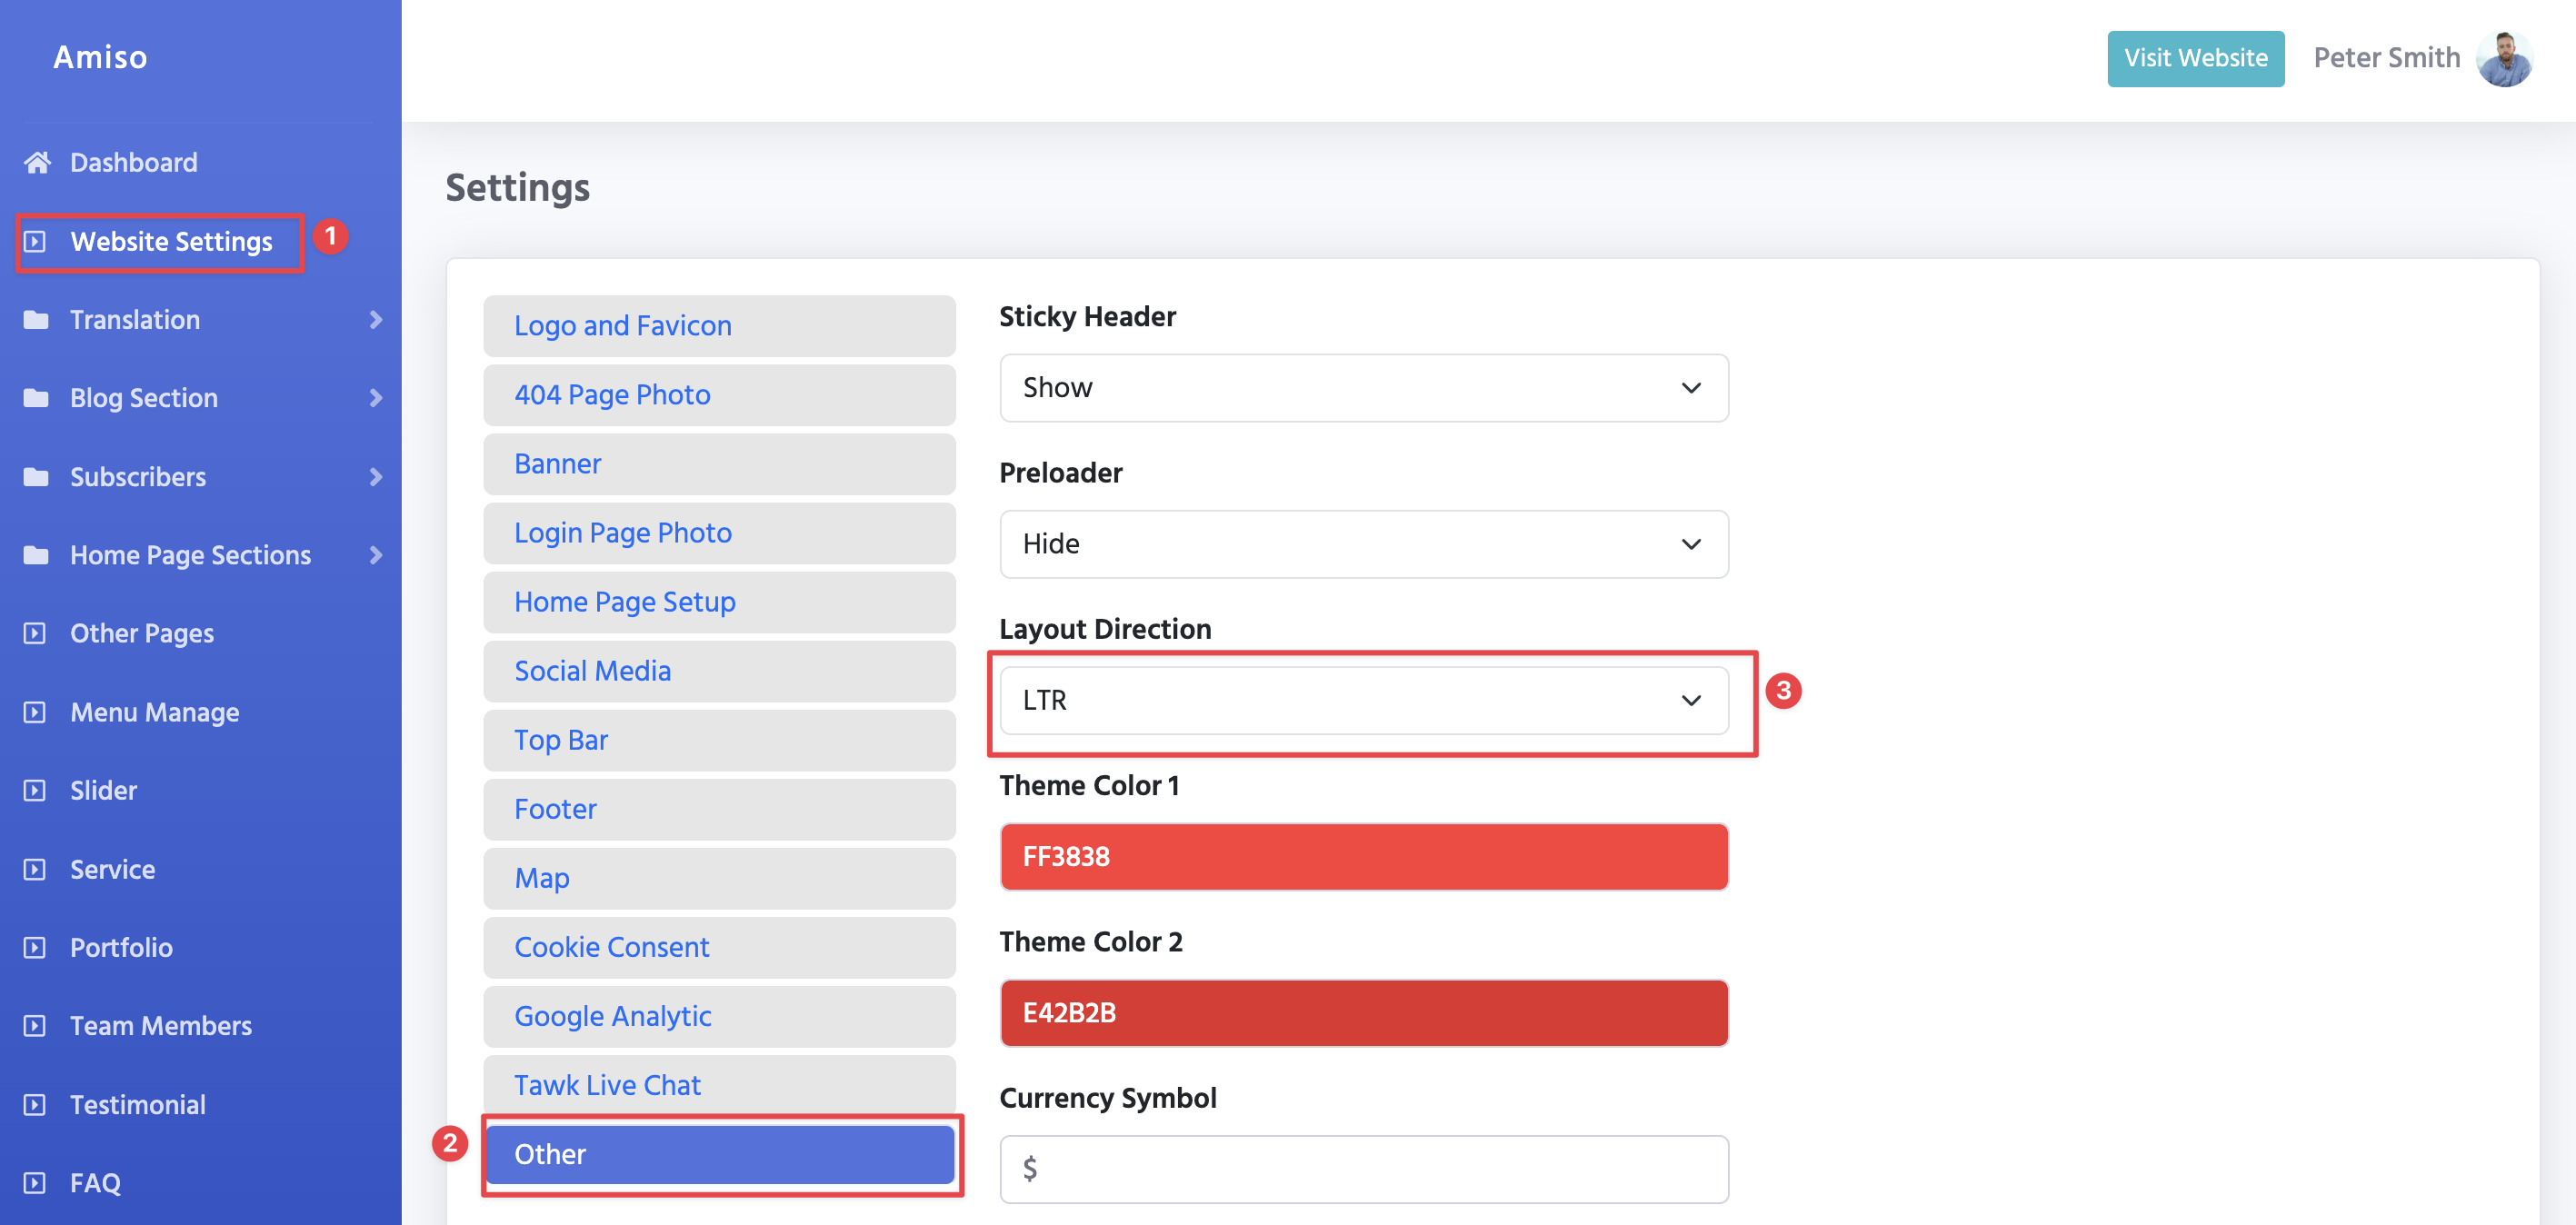Click the Testimonial sidebar icon
The image size is (2576, 1225).
tap(35, 1104)
